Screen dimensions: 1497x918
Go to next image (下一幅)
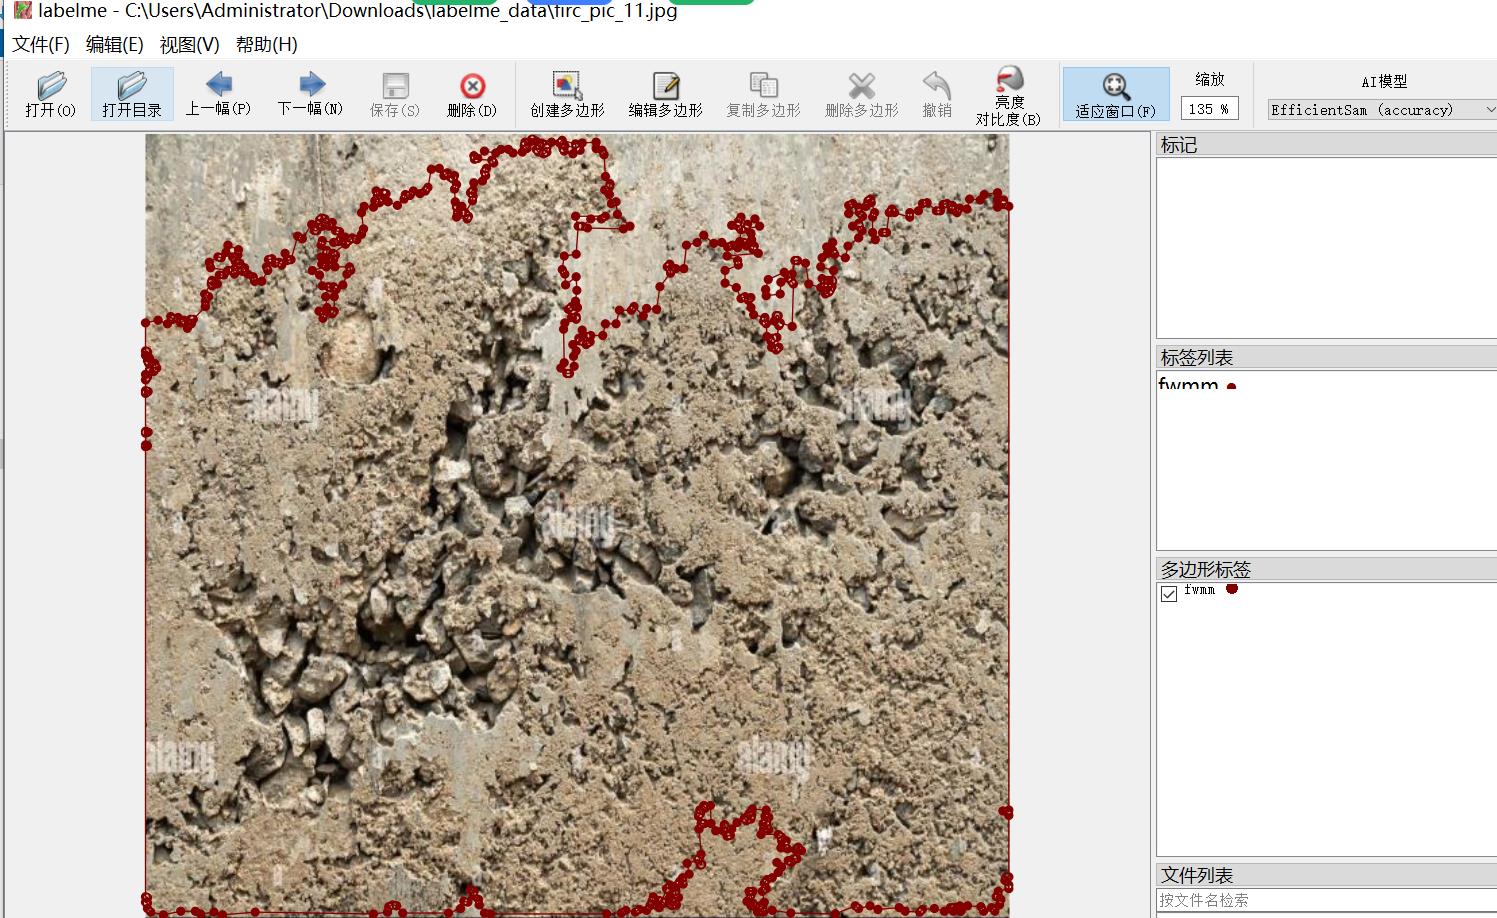310,95
